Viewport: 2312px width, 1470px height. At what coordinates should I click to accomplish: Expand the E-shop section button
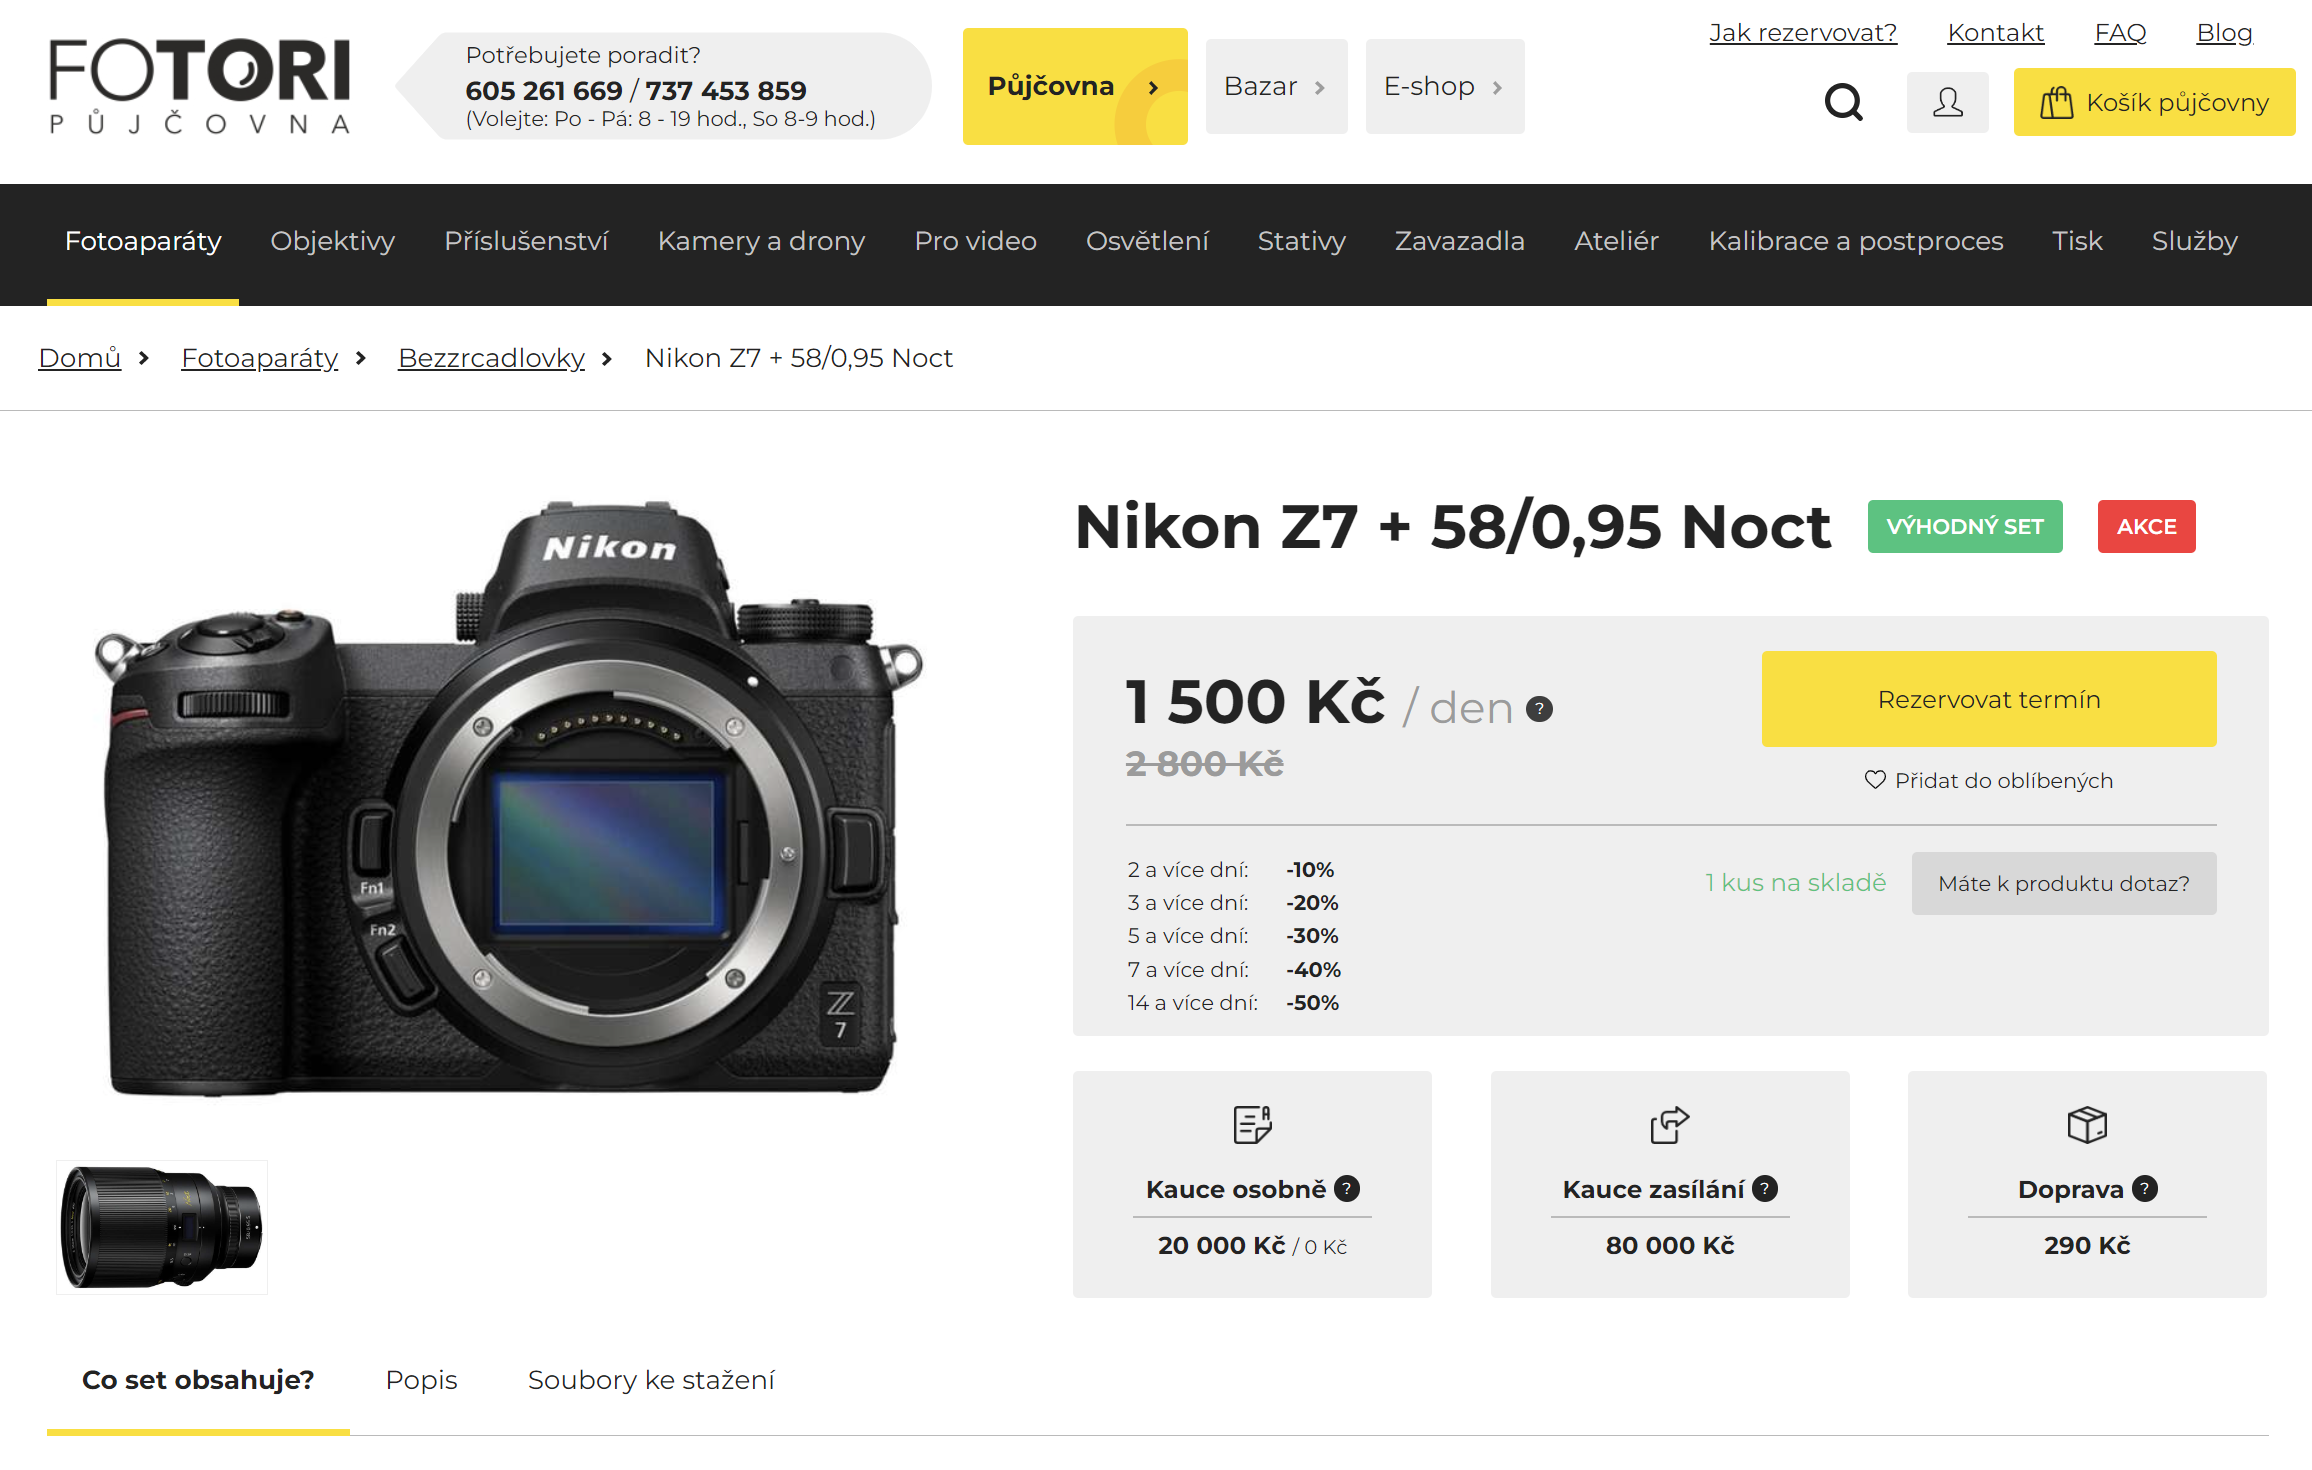tap(1445, 86)
